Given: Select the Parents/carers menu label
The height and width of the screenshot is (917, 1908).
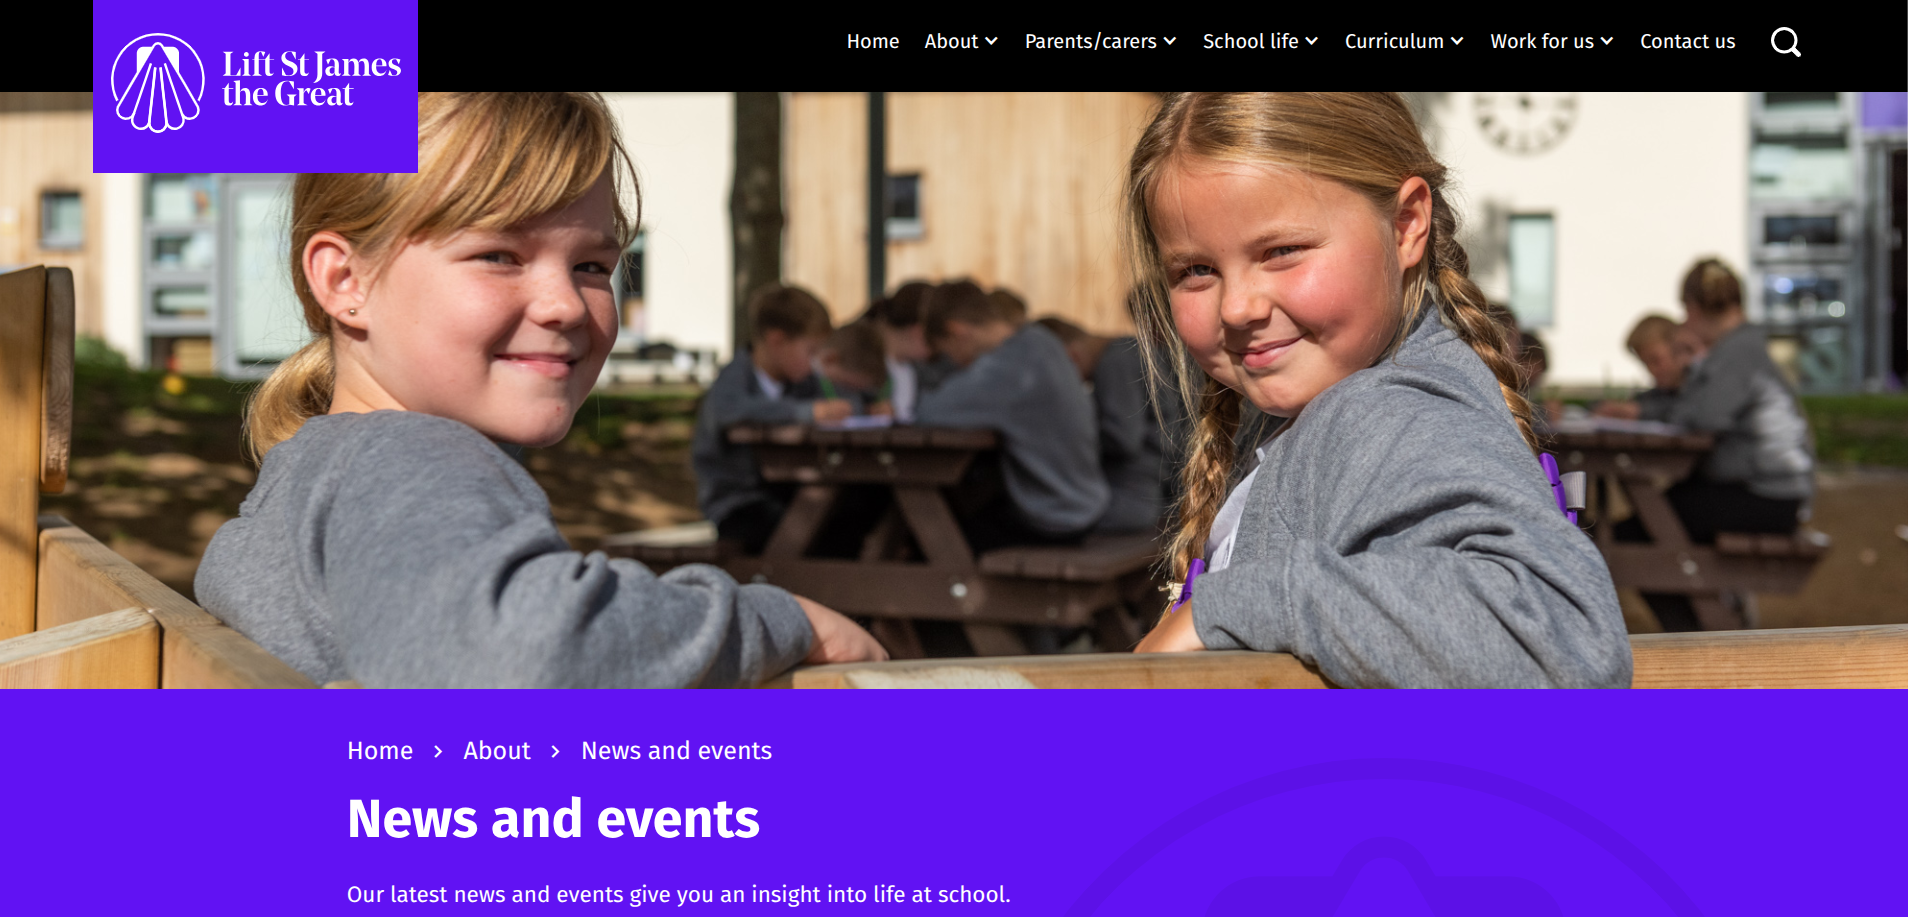Looking at the screenshot, I should pyautogui.click(x=1090, y=41).
